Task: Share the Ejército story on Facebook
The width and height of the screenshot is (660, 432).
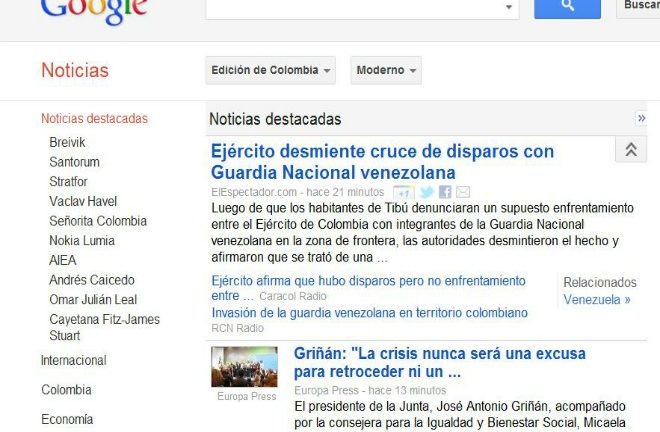Action: click(x=445, y=192)
